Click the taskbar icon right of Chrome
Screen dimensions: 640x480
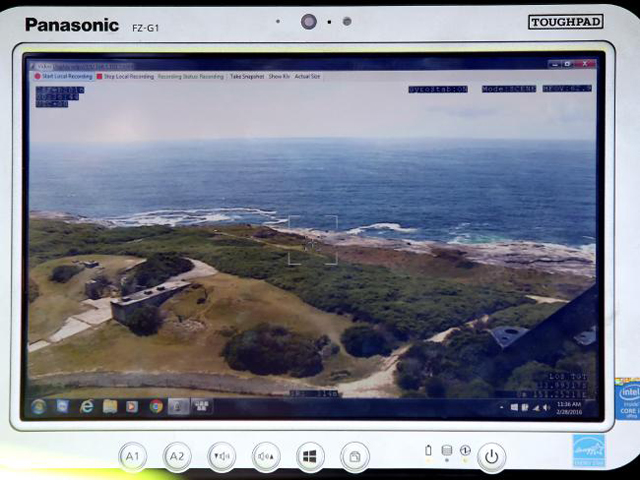click(179, 407)
